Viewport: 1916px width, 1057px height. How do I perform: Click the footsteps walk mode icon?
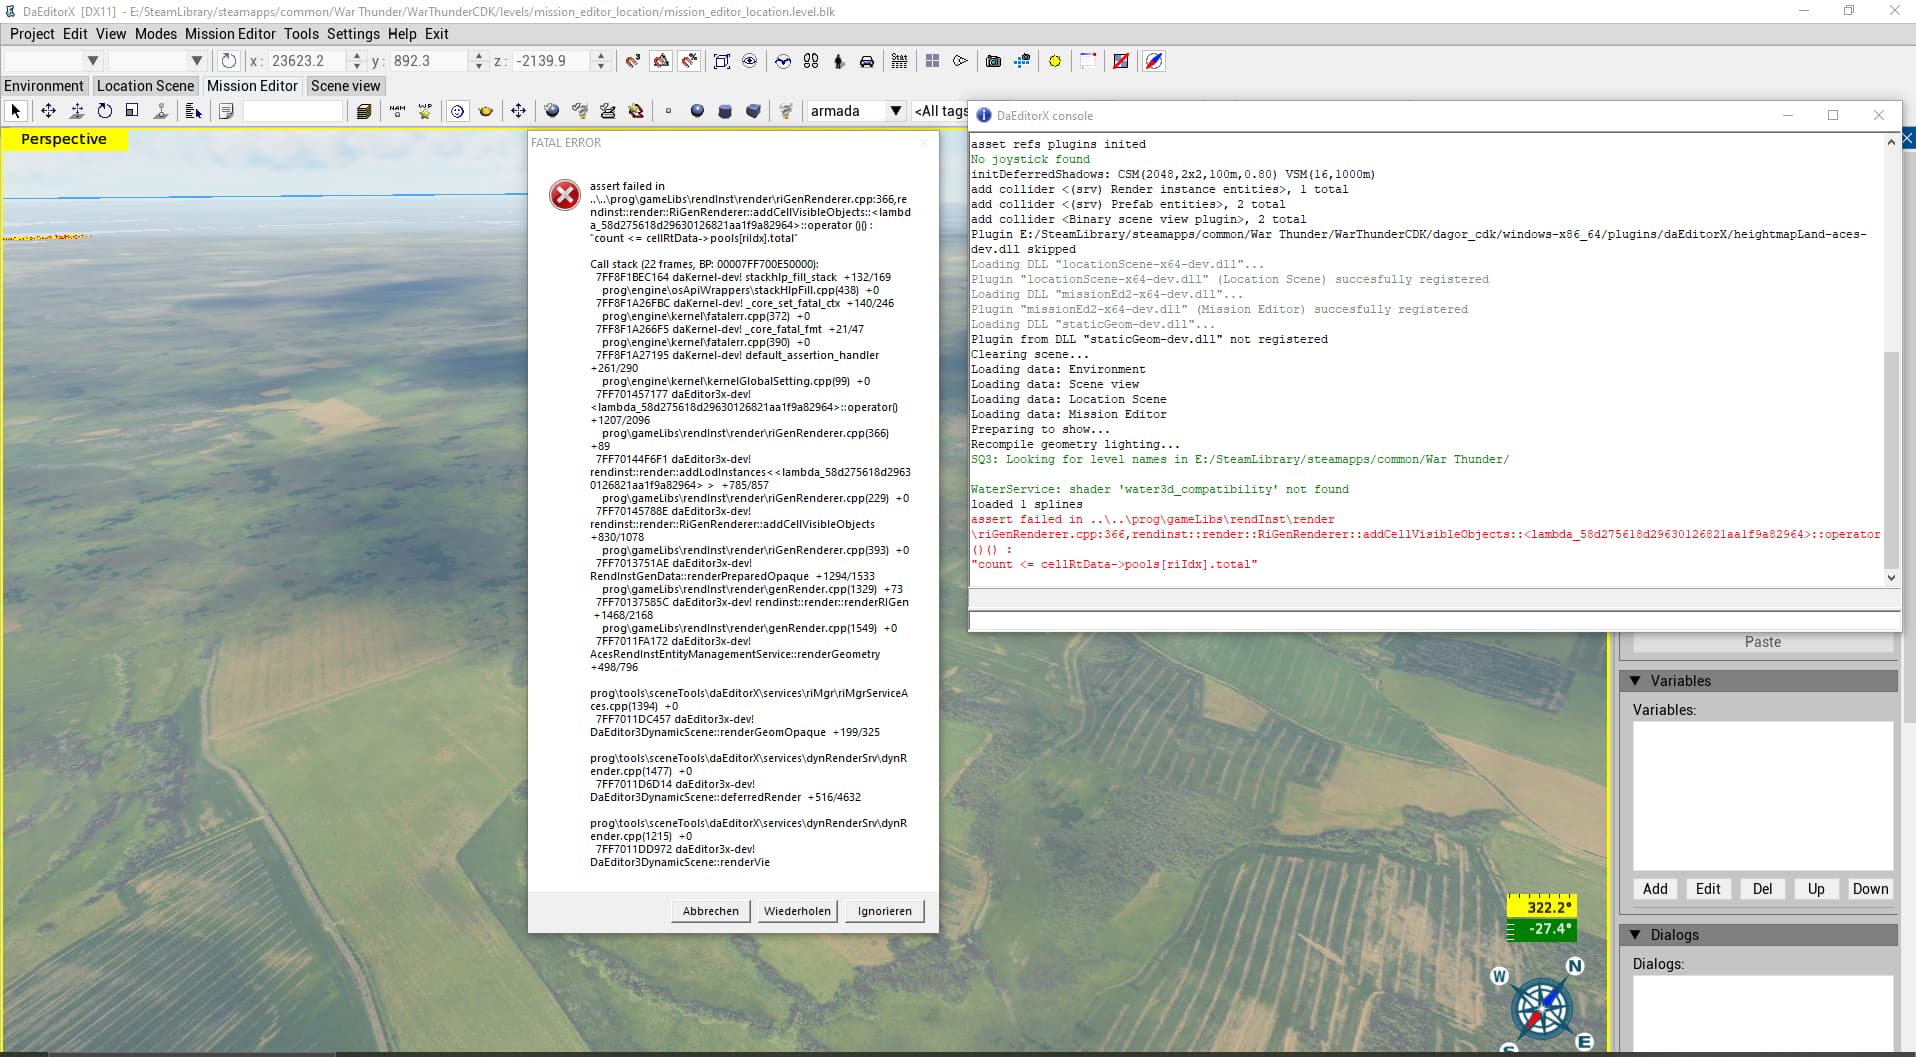811,61
